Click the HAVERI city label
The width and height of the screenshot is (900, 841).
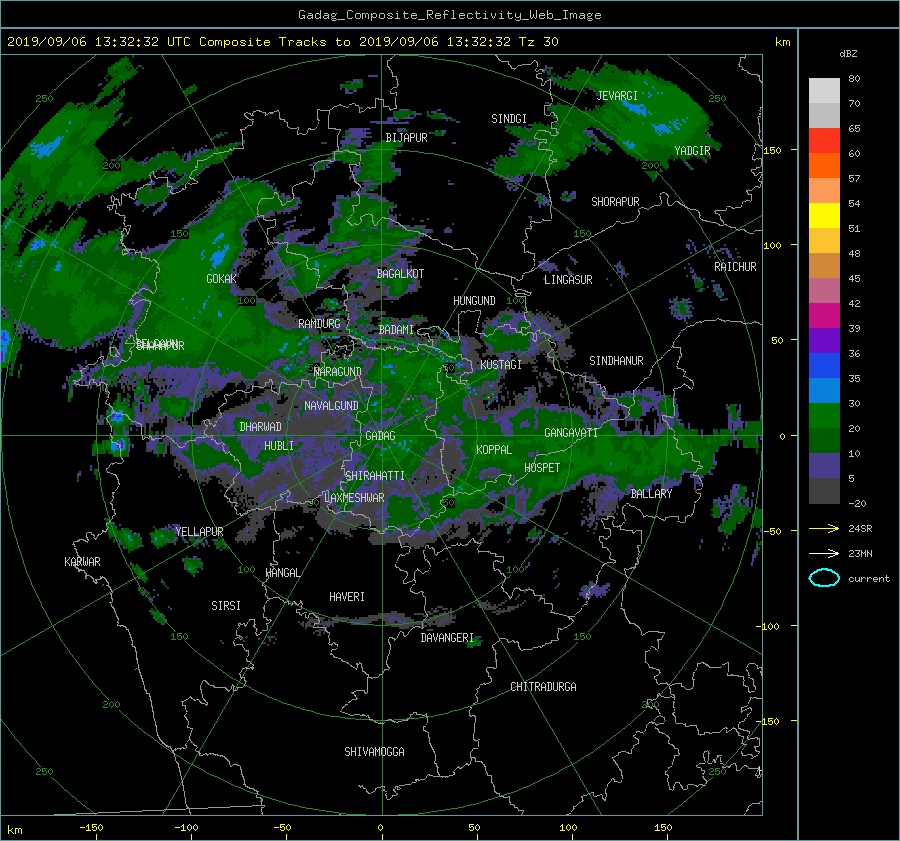347,597
